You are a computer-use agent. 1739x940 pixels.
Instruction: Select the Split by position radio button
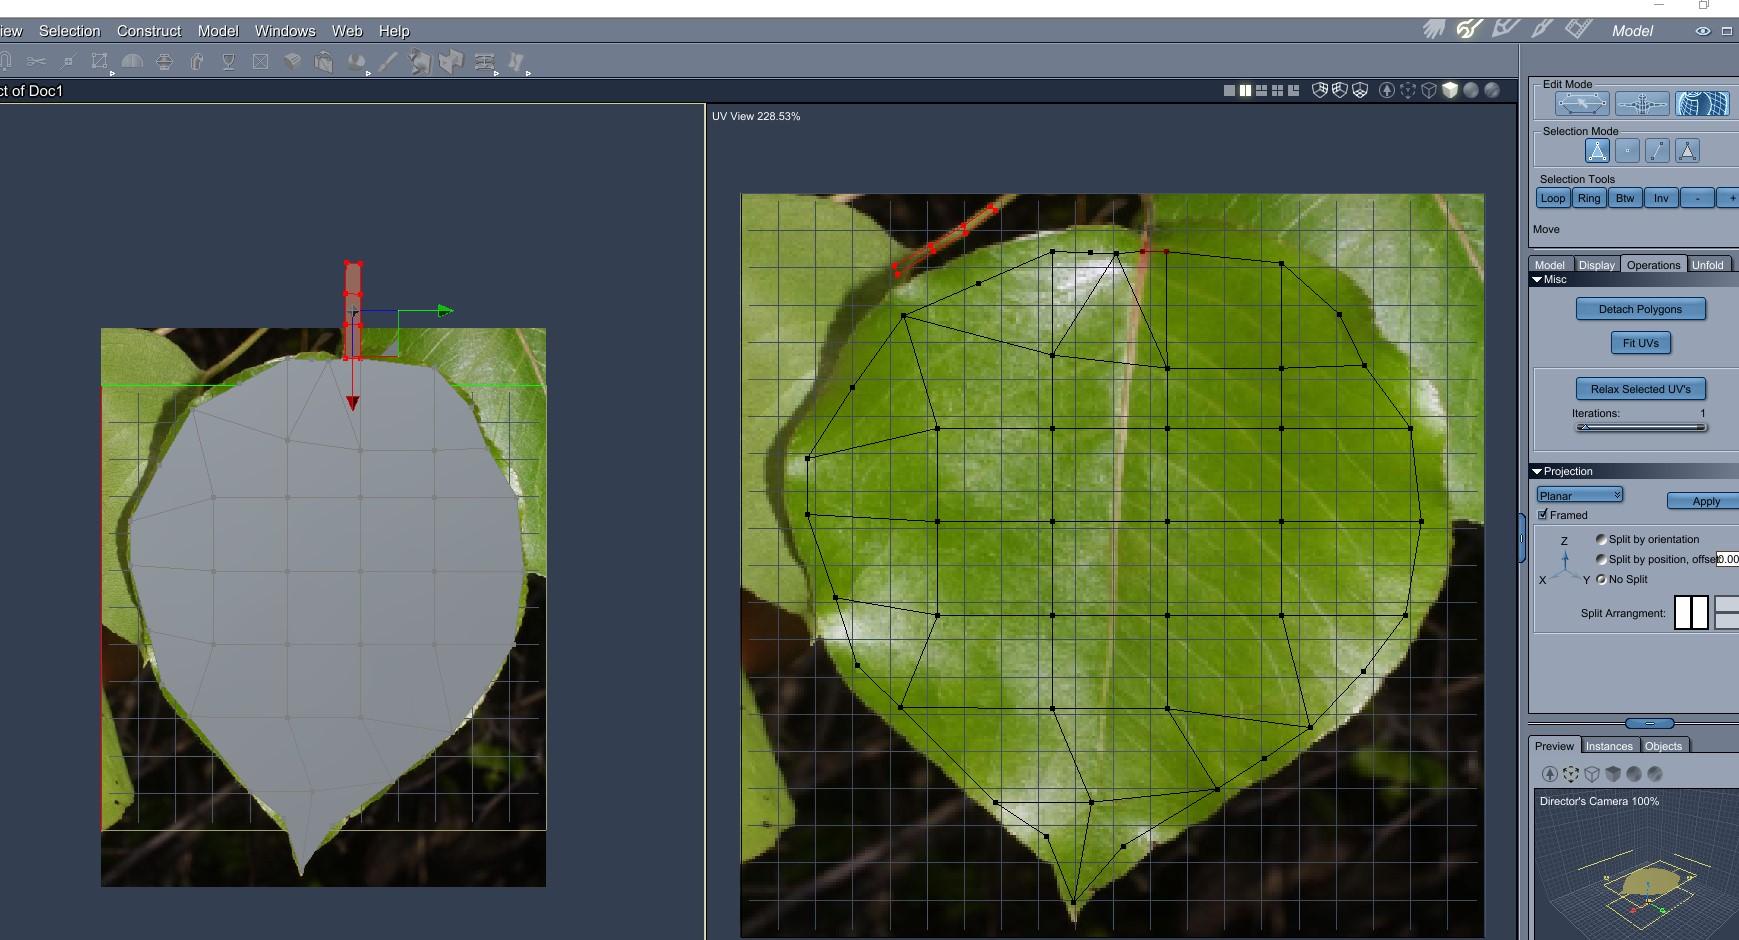click(x=1601, y=559)
